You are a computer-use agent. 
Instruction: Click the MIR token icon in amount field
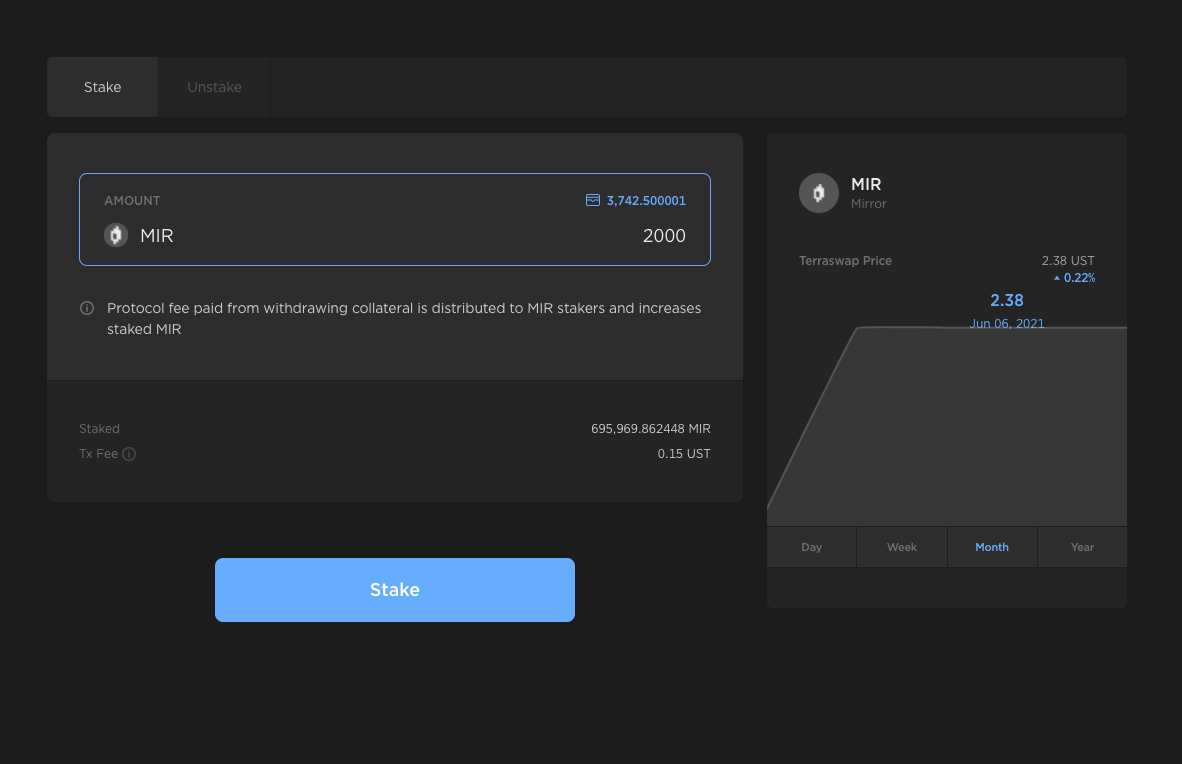(x=116, y=236)
